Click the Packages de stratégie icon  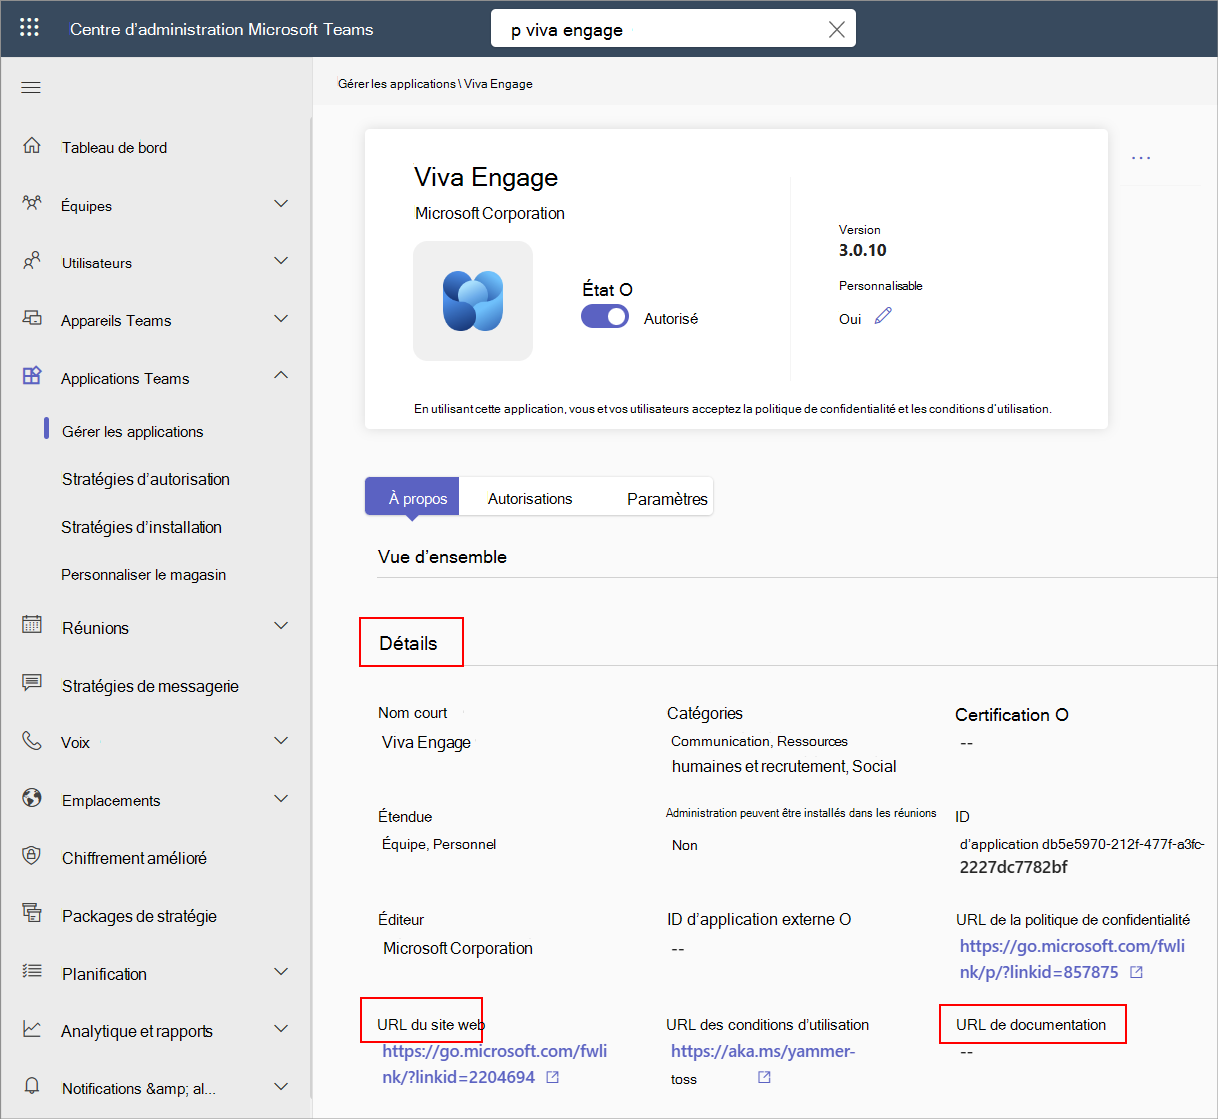pos(32,913)
